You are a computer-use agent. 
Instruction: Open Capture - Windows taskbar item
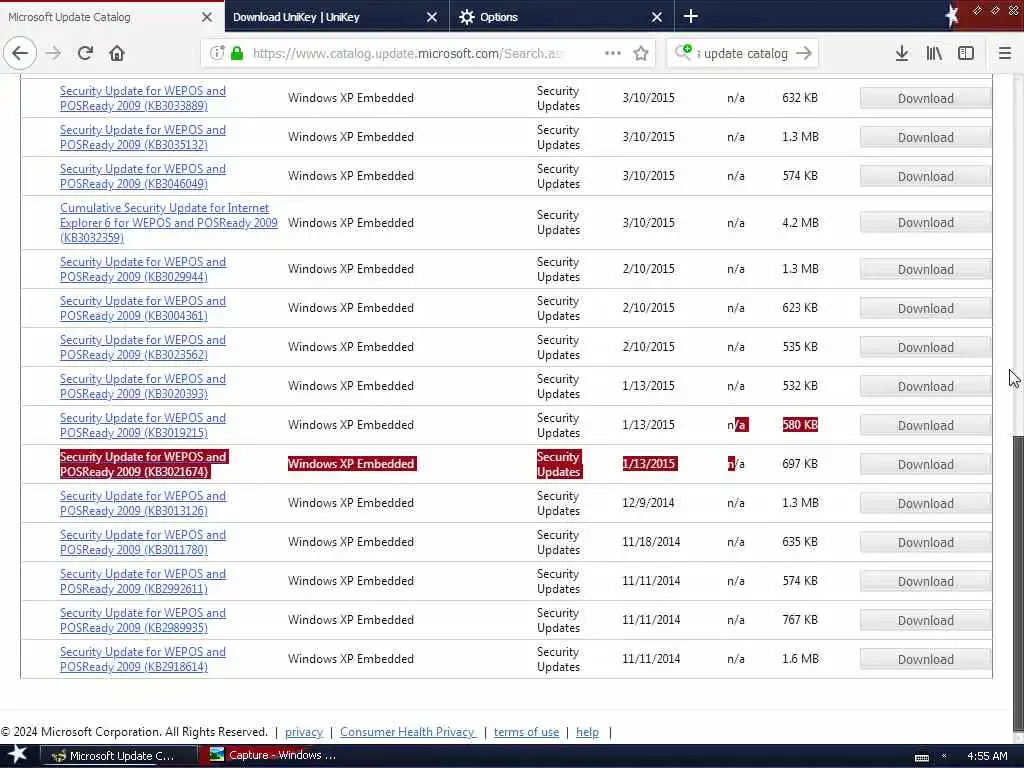(x=278, y=756)
